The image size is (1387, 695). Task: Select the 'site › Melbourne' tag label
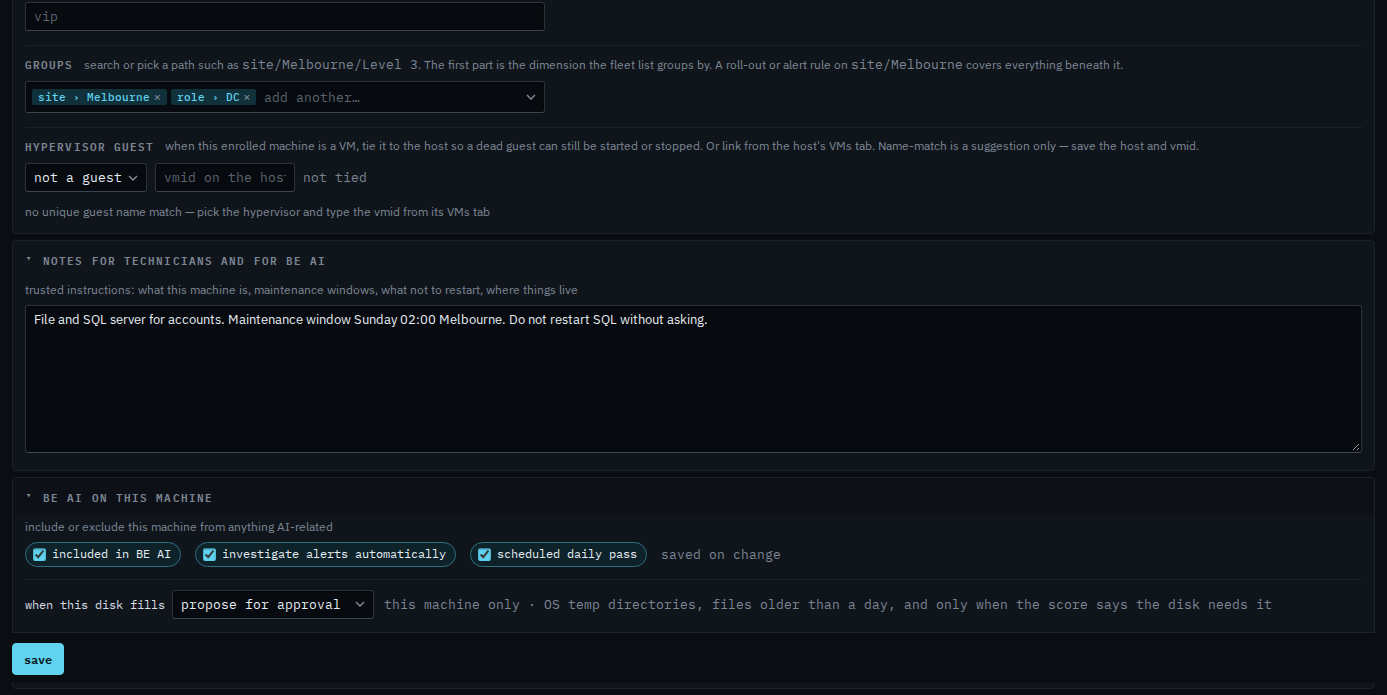coord(93,98)
